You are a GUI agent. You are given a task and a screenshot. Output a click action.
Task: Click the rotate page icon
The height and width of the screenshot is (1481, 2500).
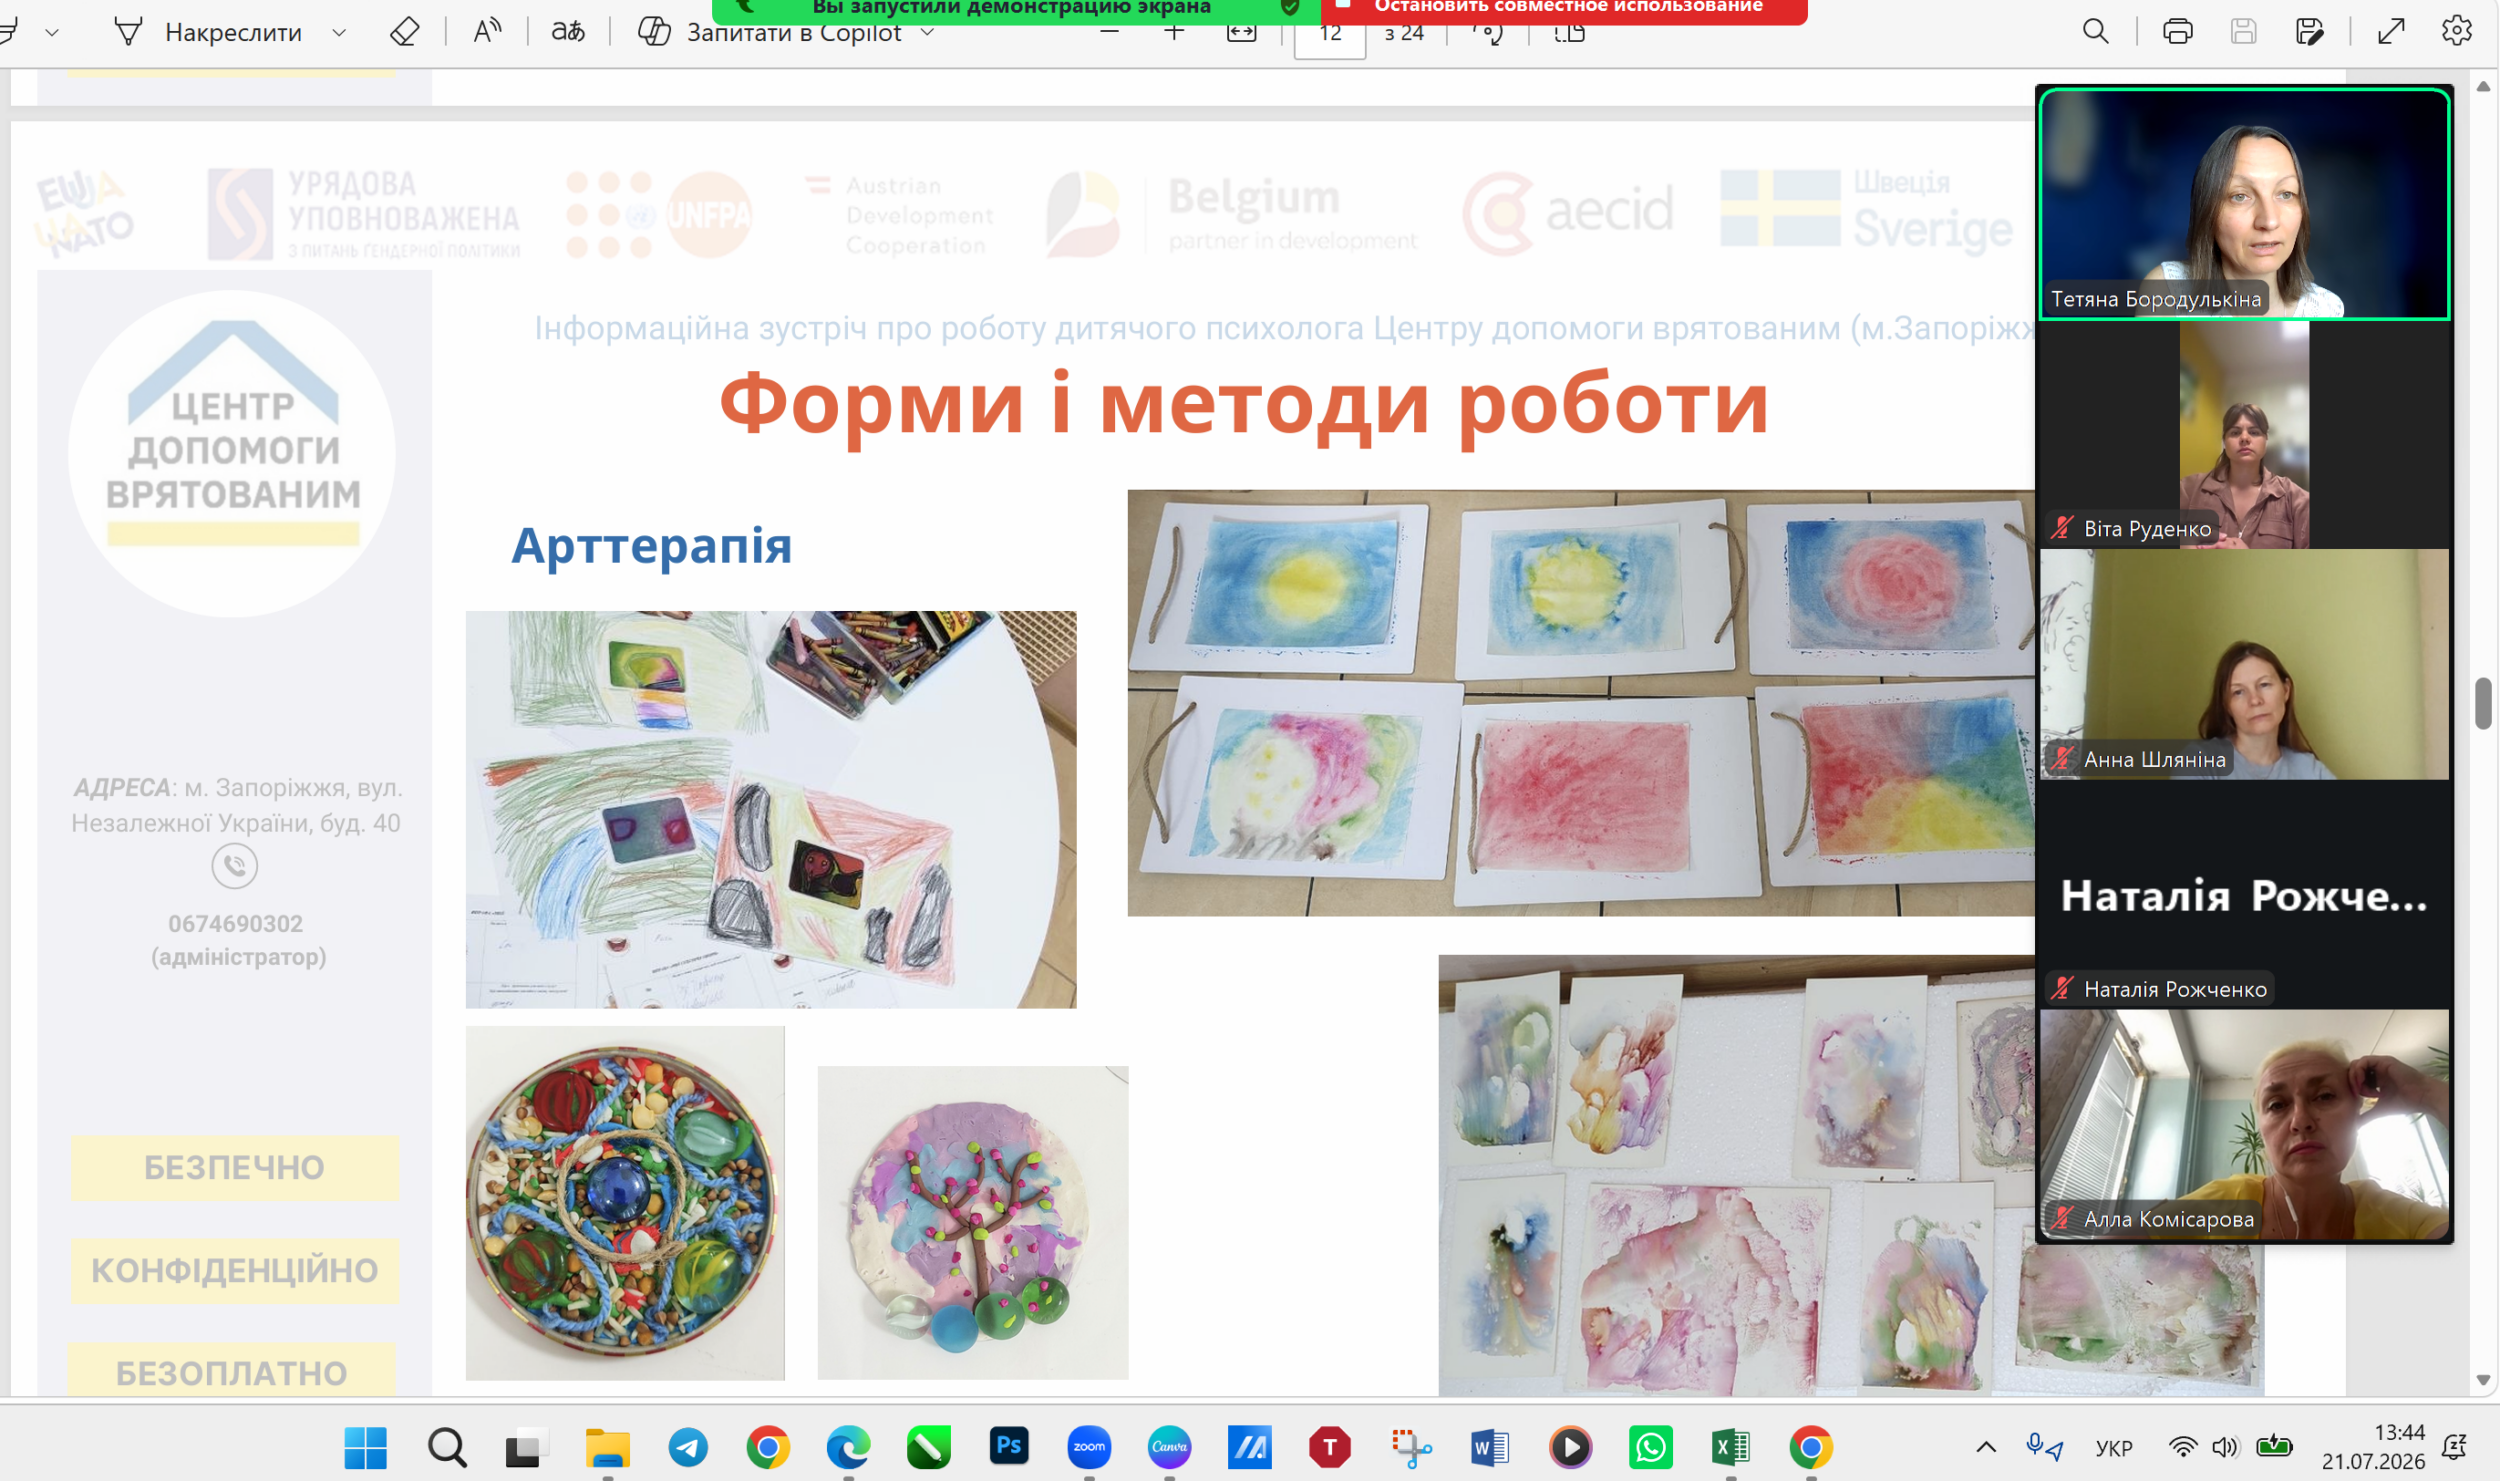1488,32
